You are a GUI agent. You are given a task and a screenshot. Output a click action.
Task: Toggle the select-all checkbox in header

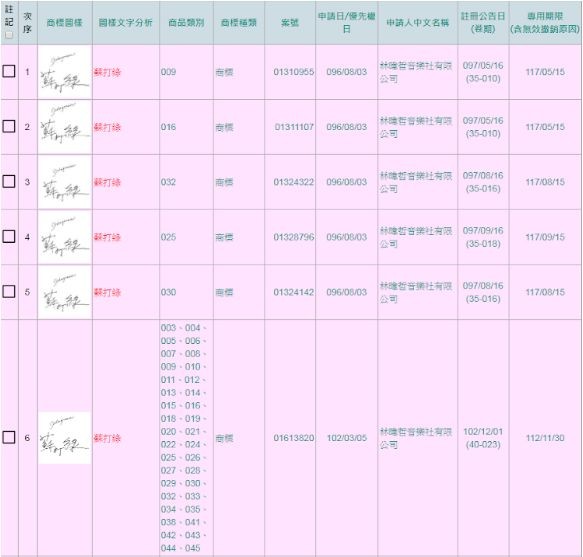click(9, 35)
